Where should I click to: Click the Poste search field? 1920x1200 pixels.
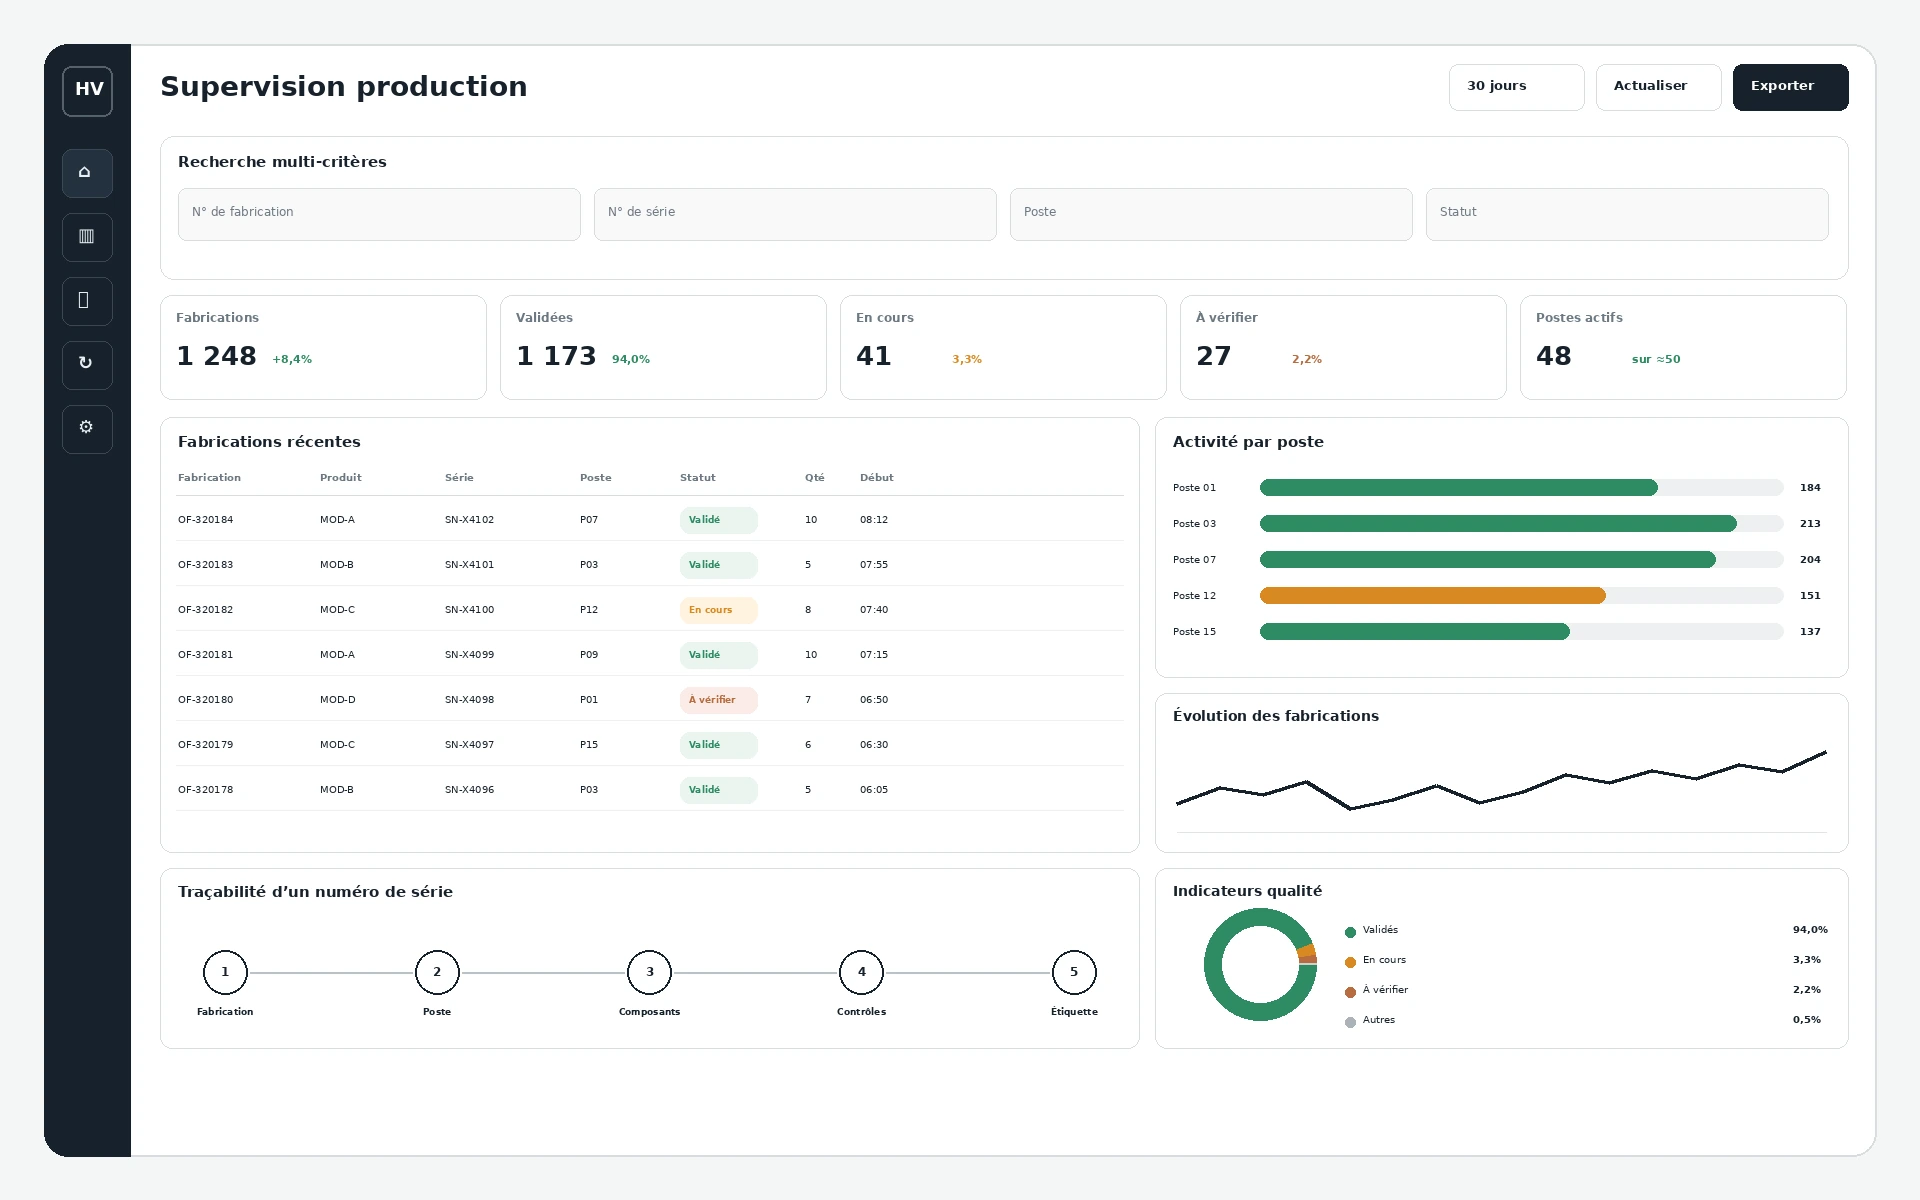(1211, 214)
